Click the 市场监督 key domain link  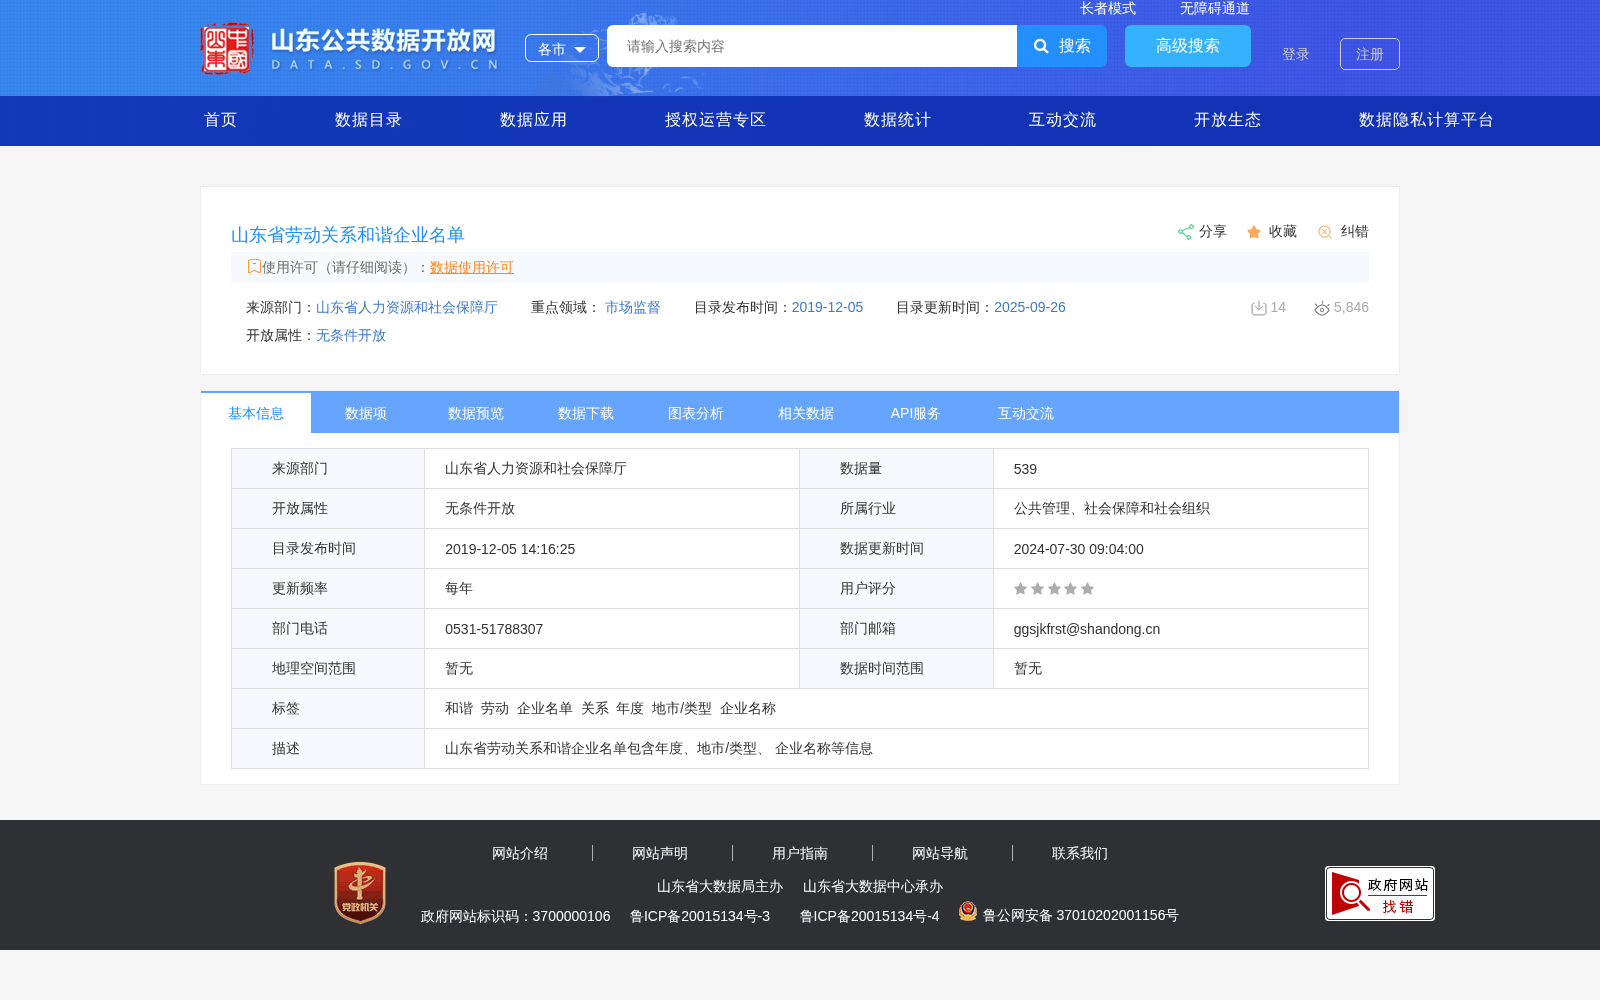pos(633,307)
